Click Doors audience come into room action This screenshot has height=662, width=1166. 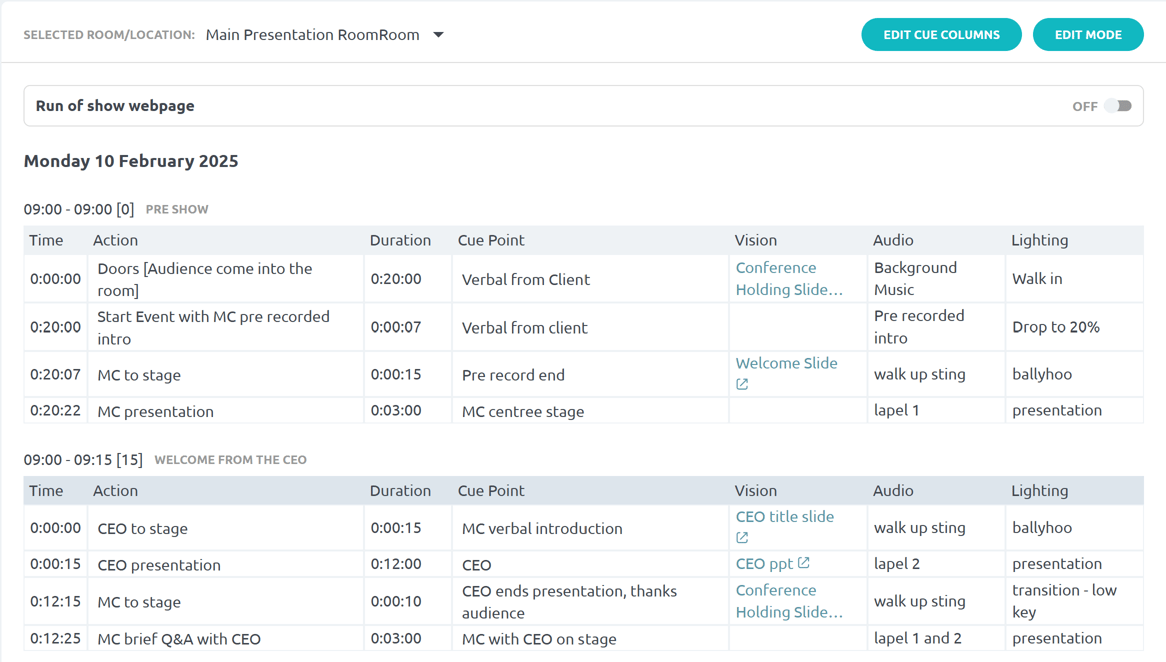226,280
